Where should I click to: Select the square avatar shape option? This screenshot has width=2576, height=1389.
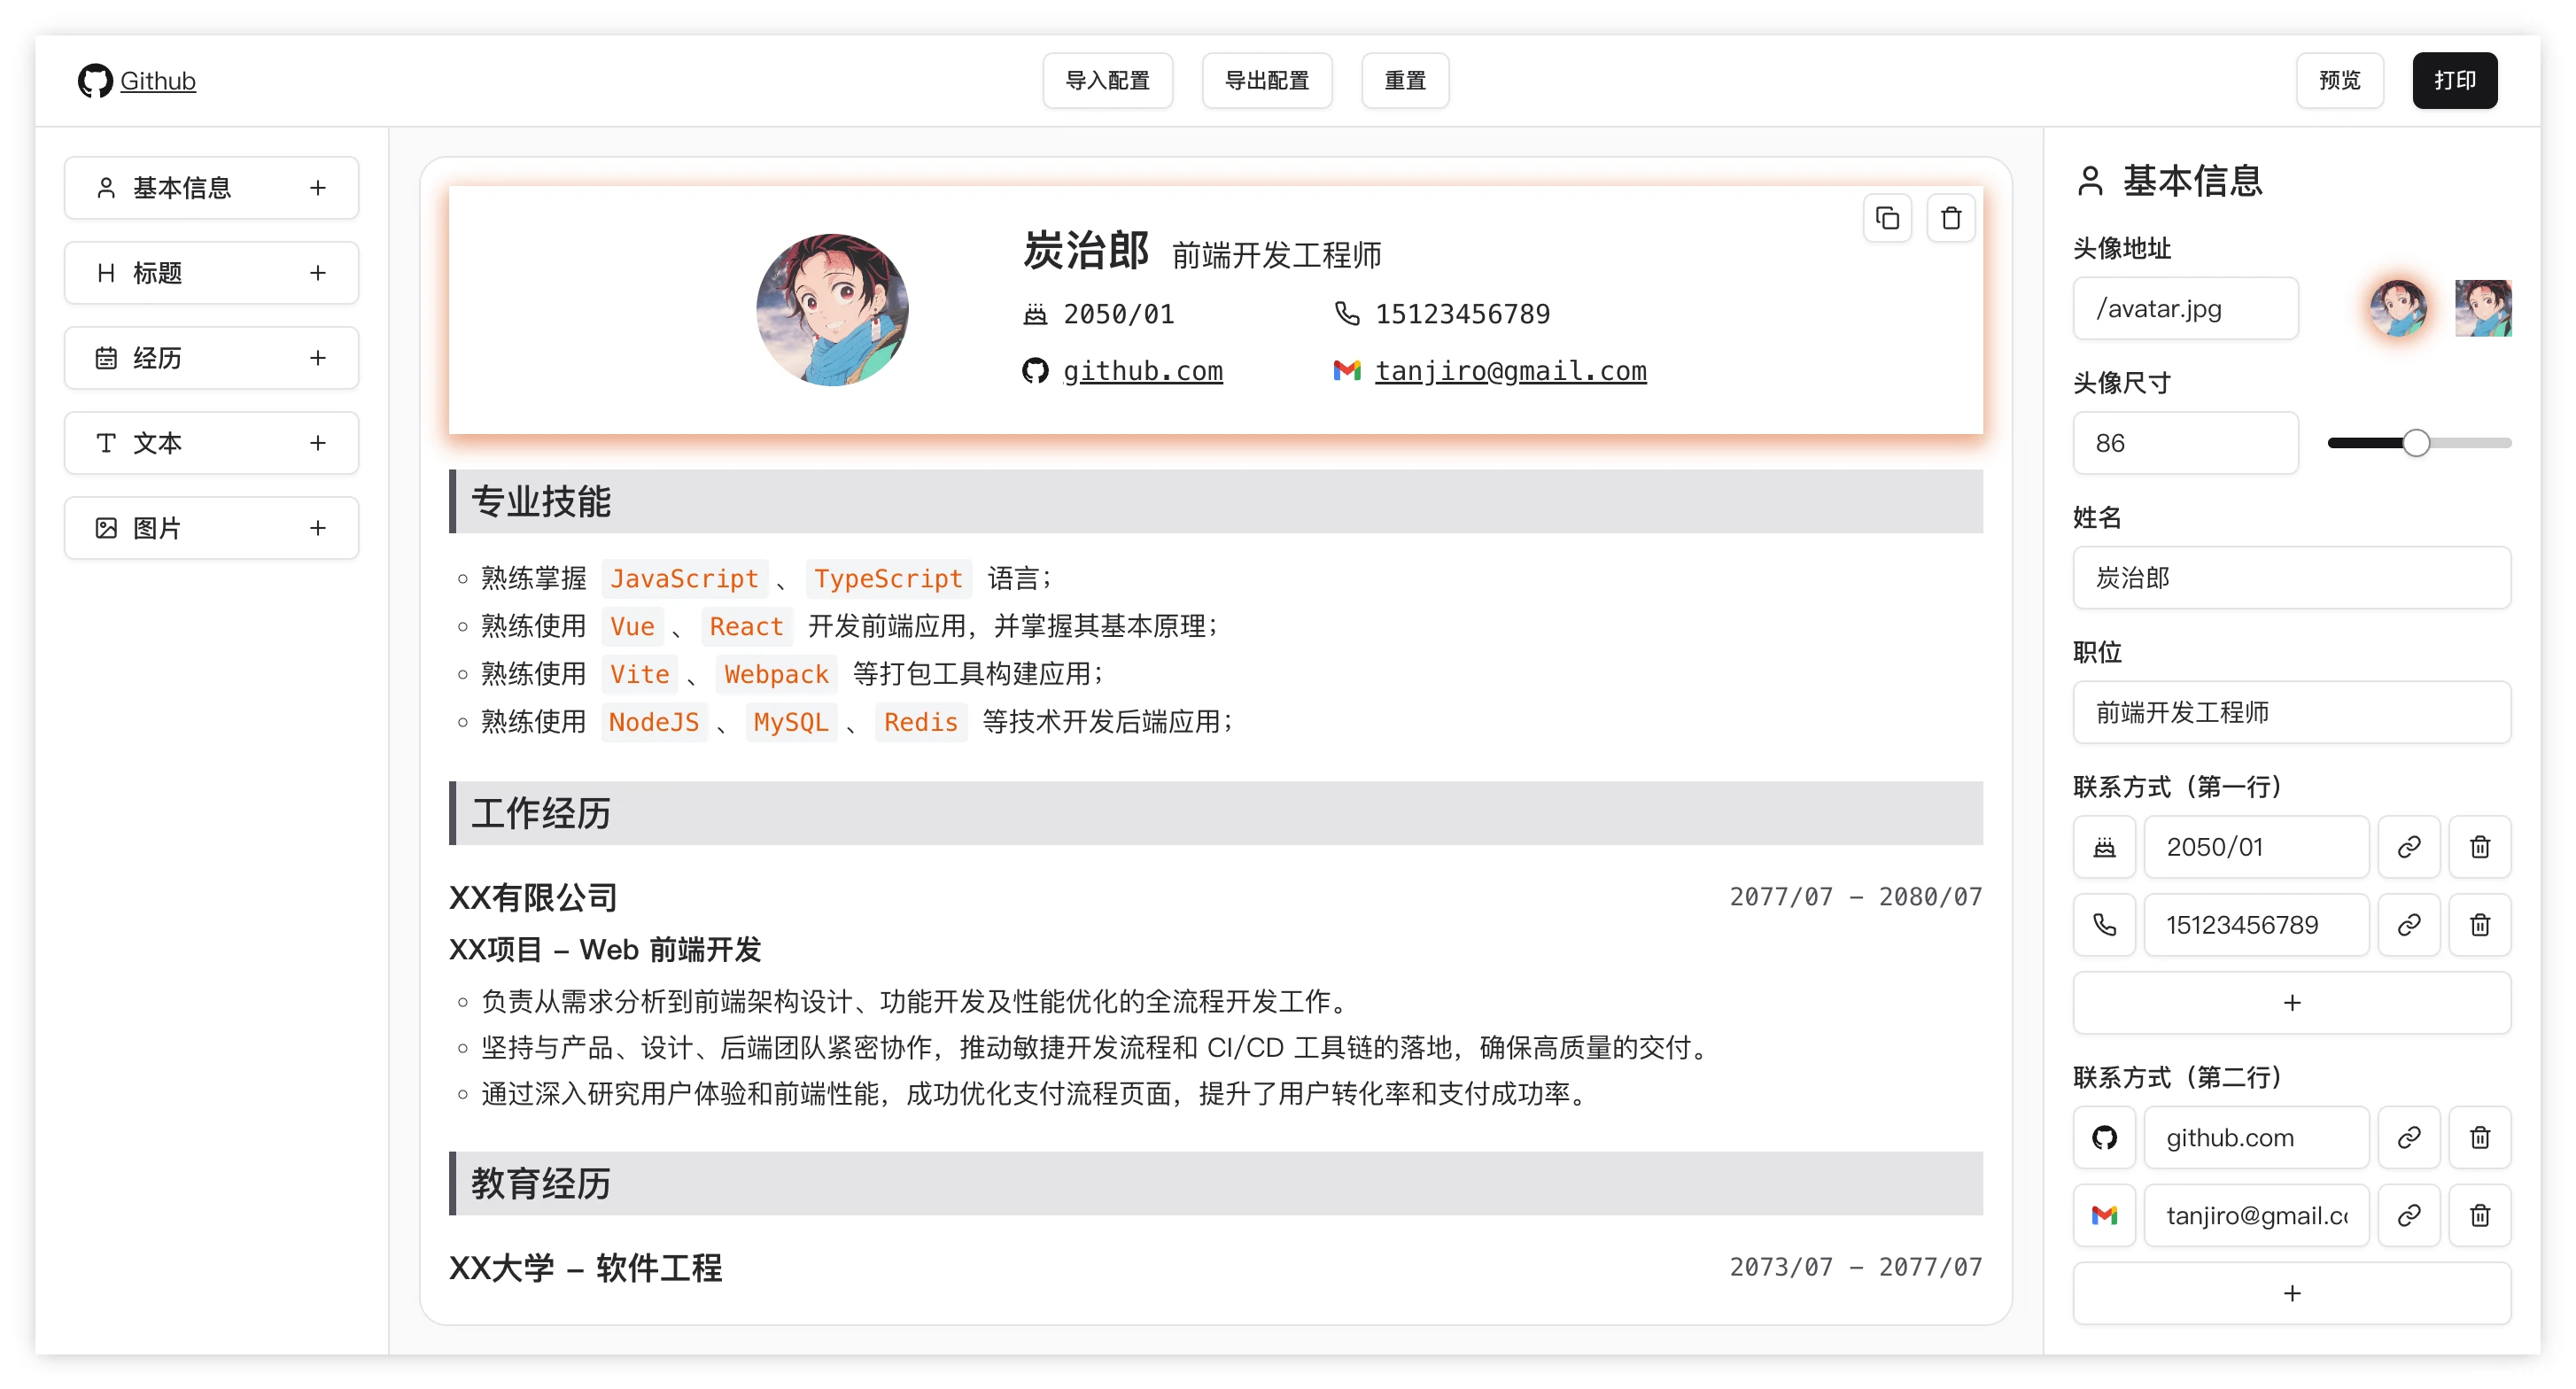(x=2482, y=308)
